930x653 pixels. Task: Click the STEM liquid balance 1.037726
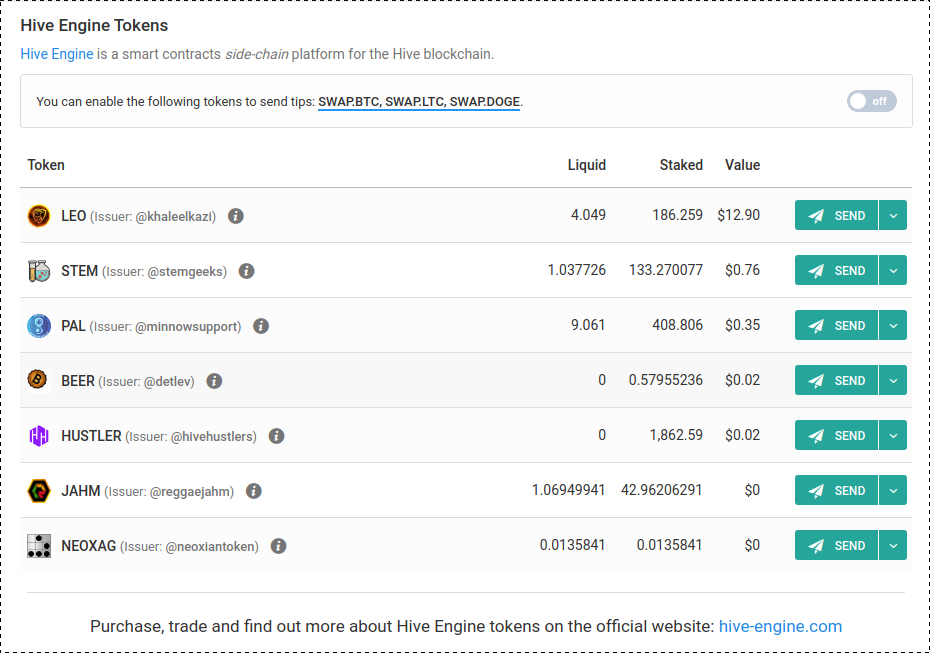click(x=577, y=270)
